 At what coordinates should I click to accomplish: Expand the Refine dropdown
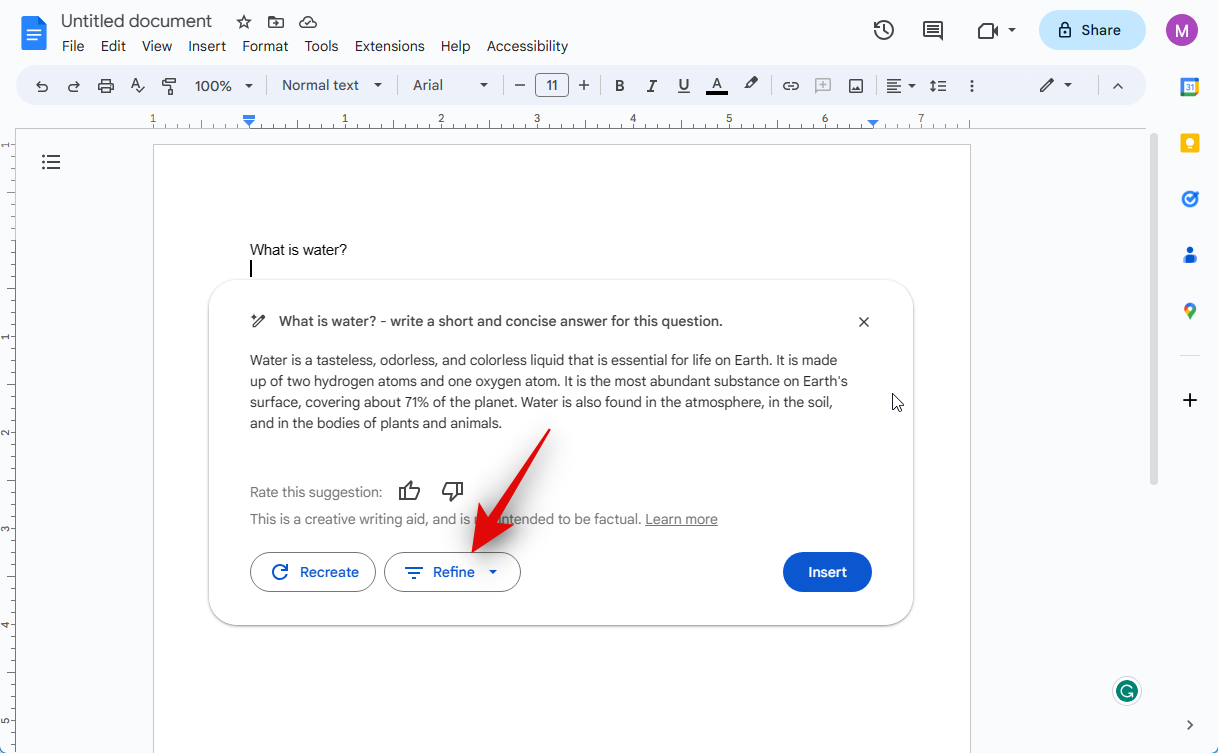452,572
